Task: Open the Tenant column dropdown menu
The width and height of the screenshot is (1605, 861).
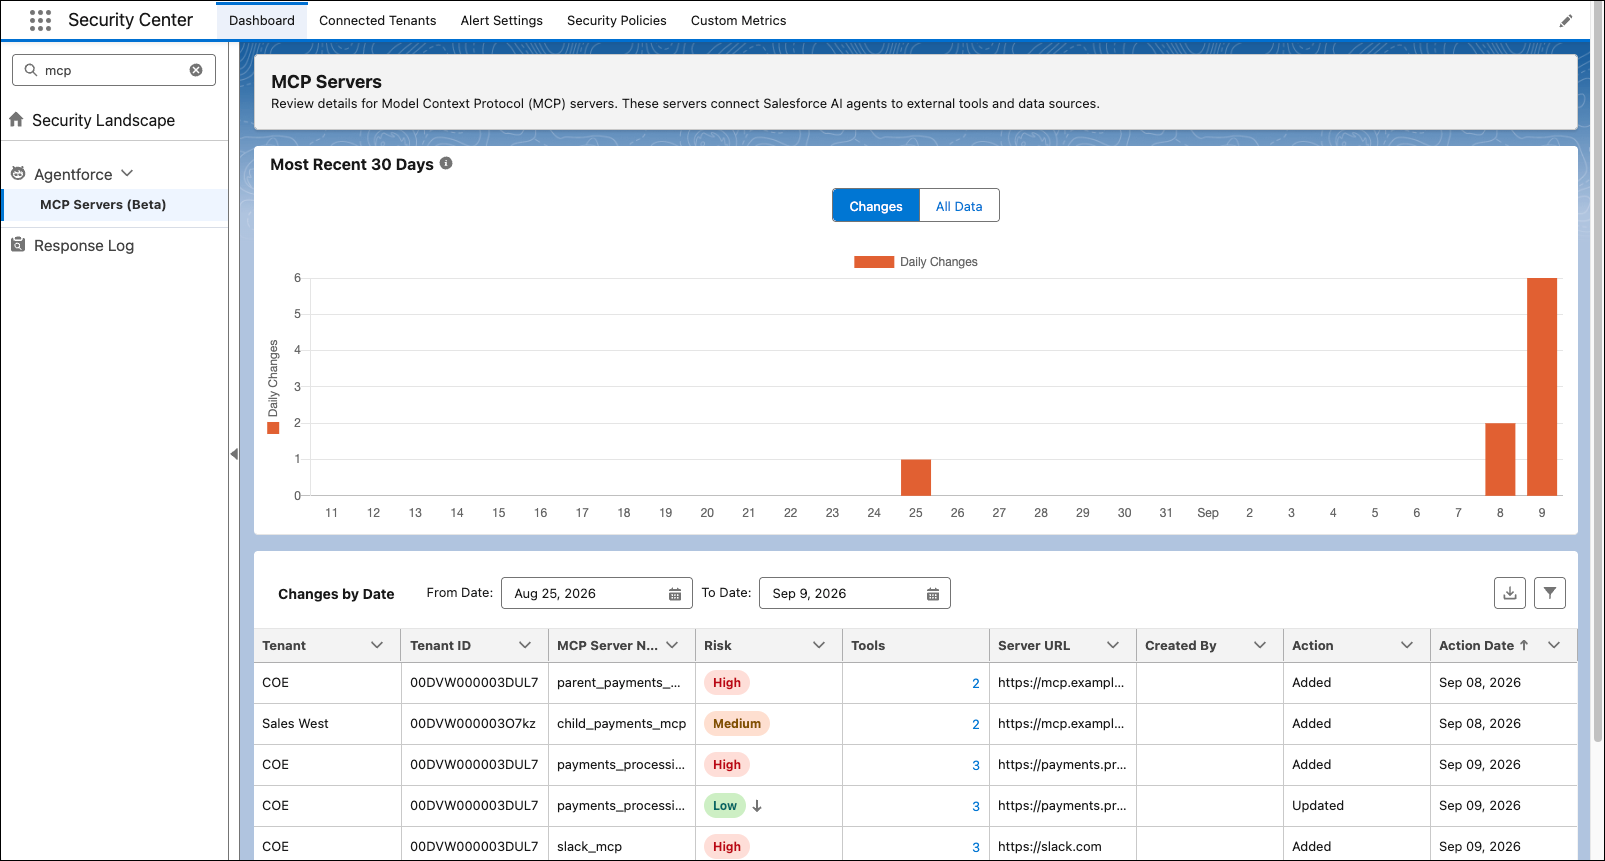Action: pyautogui.click(x=377, y=645)
